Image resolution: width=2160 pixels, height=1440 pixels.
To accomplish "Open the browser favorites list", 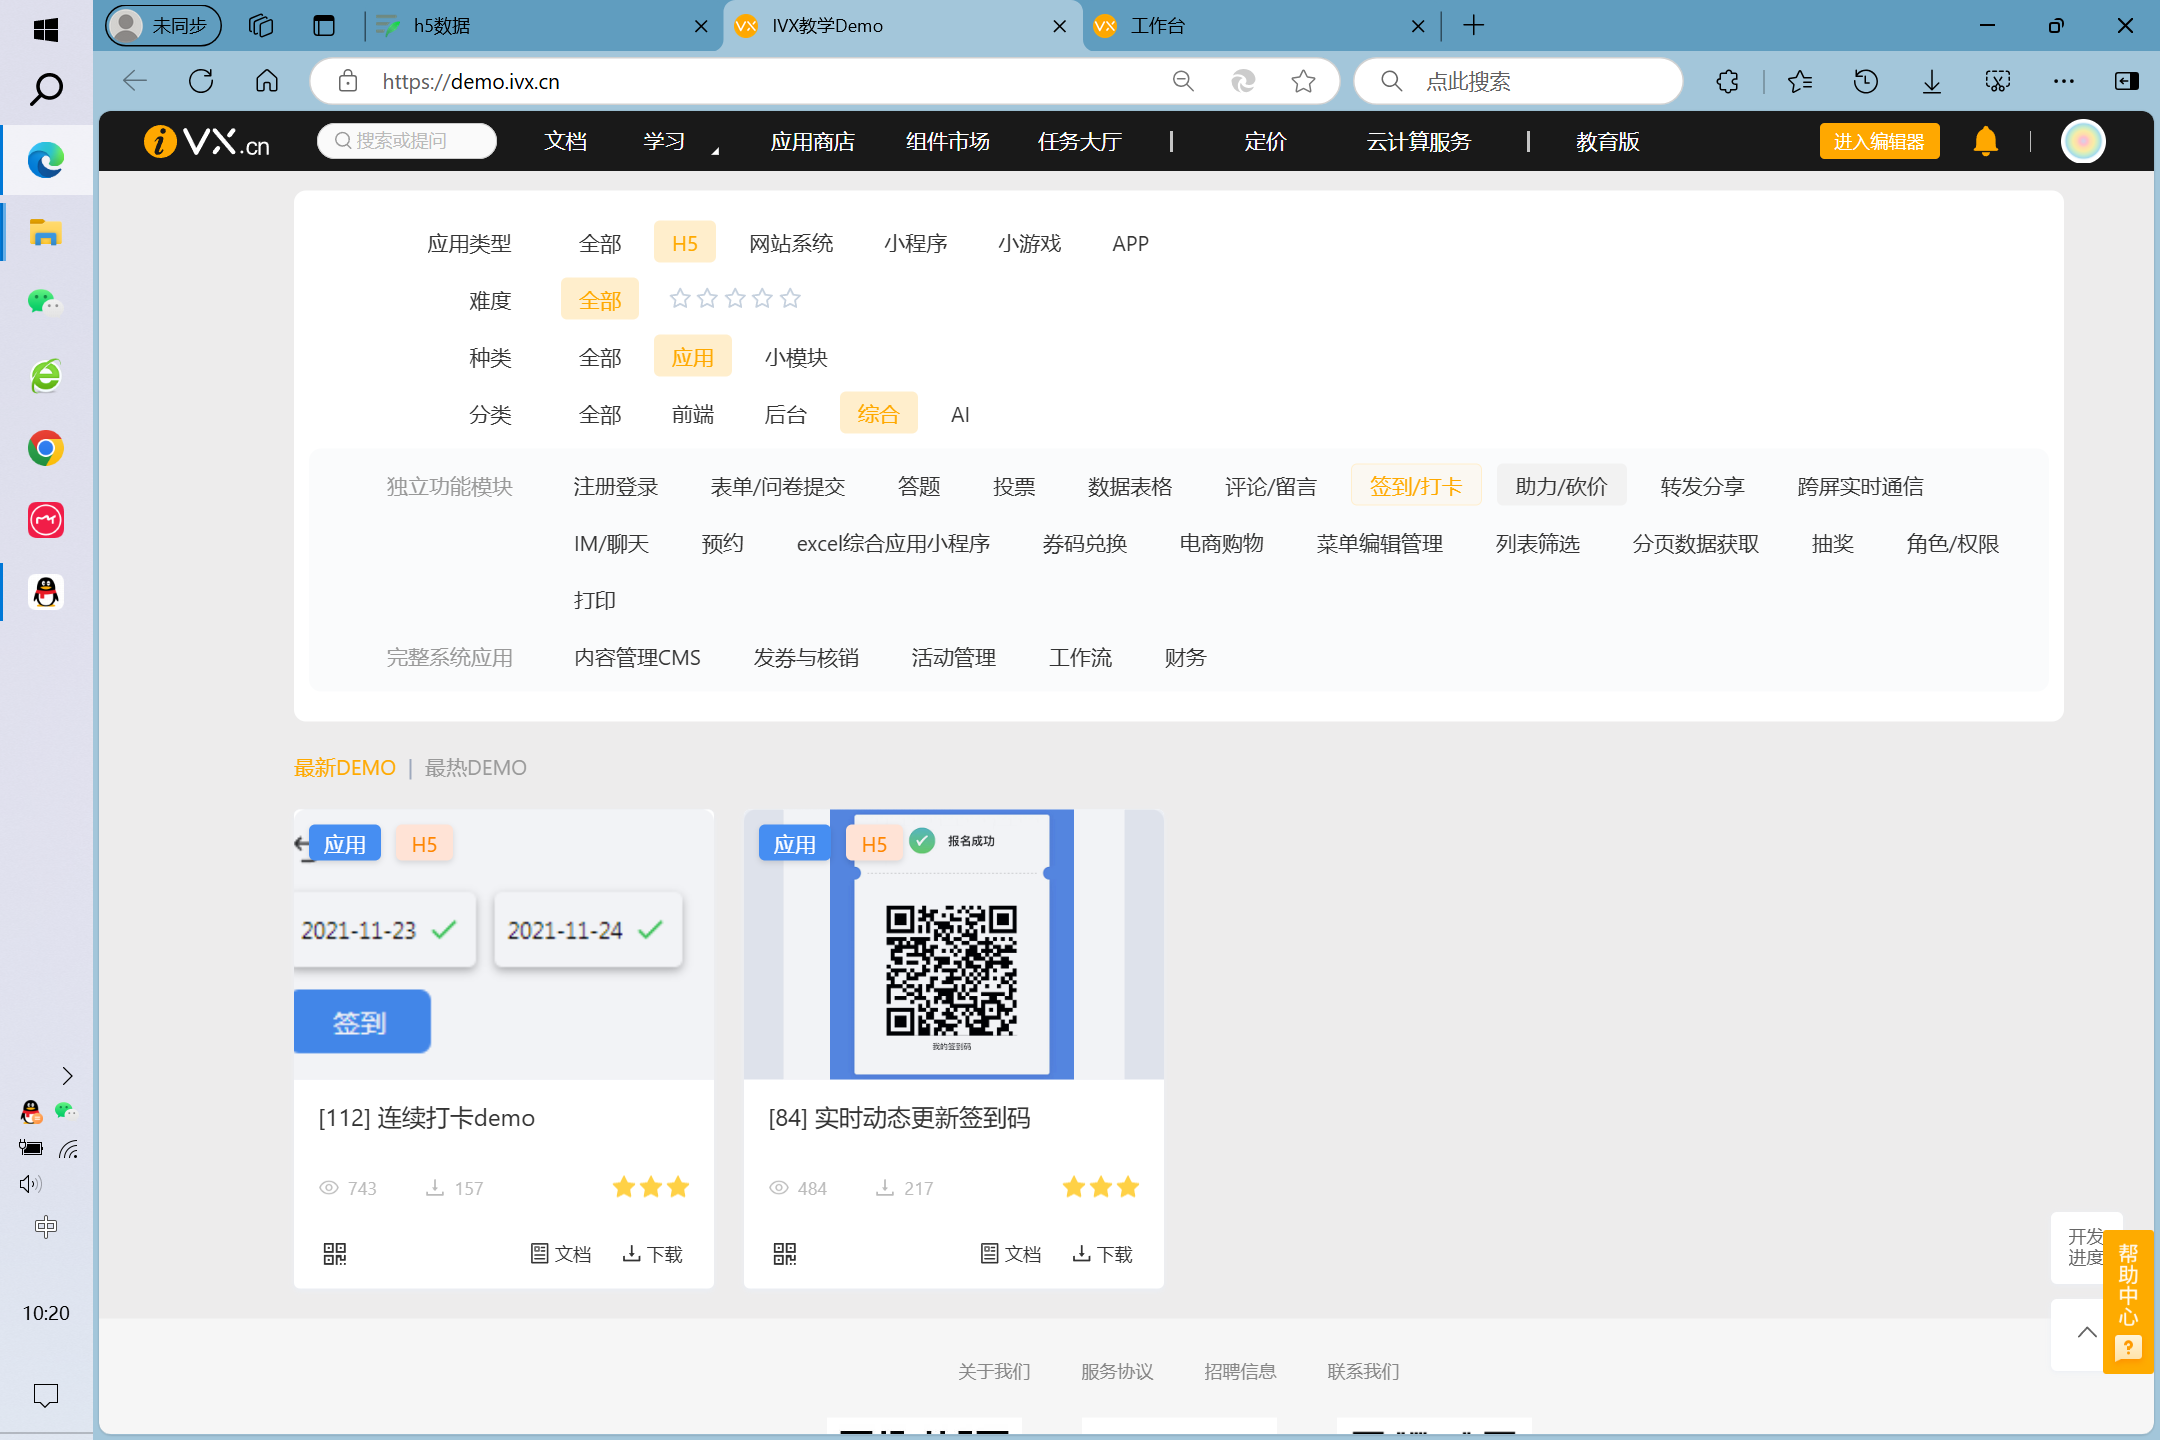I will point(1800,81).
